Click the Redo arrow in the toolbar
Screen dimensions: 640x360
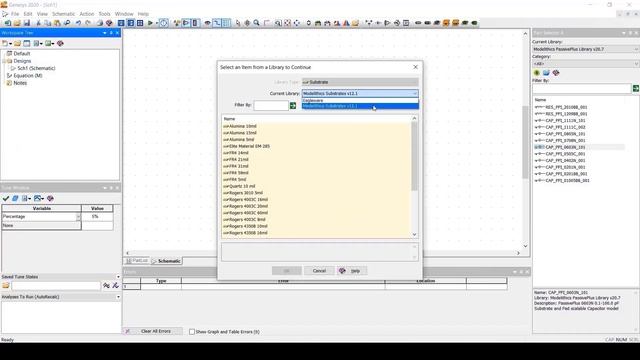point(88,23)
